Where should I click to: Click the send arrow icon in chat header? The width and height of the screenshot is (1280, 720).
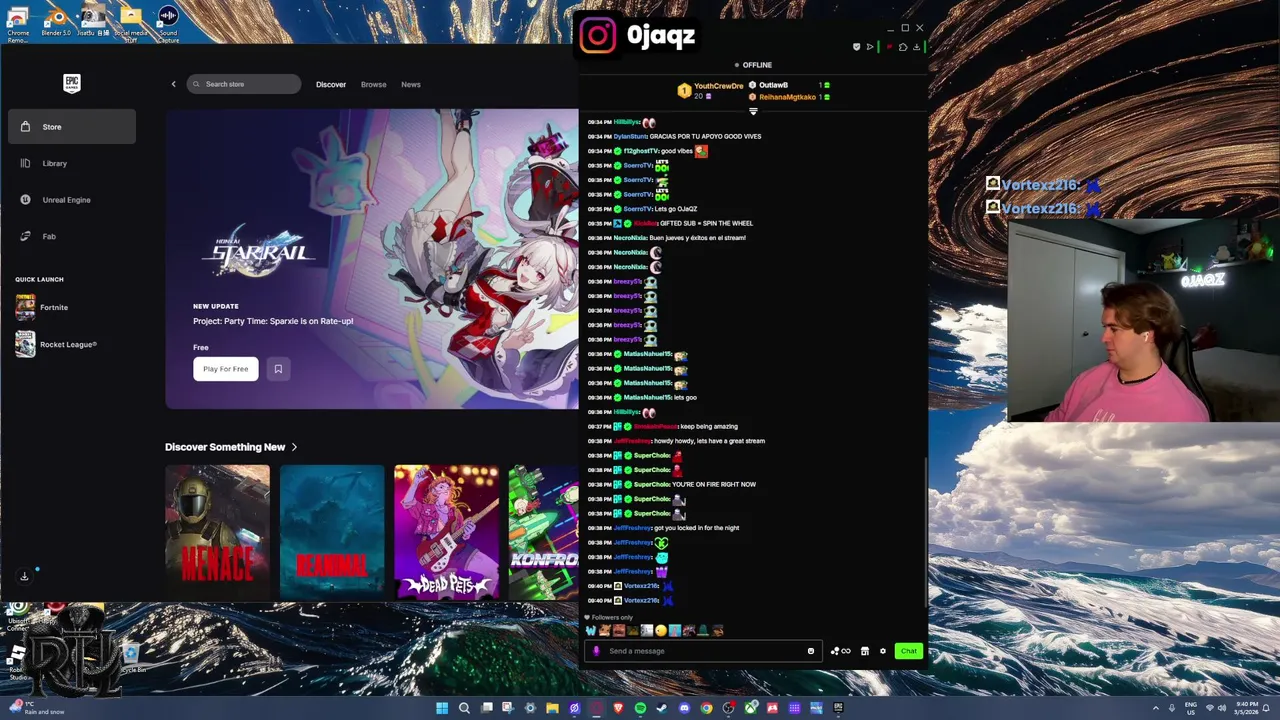870,47
